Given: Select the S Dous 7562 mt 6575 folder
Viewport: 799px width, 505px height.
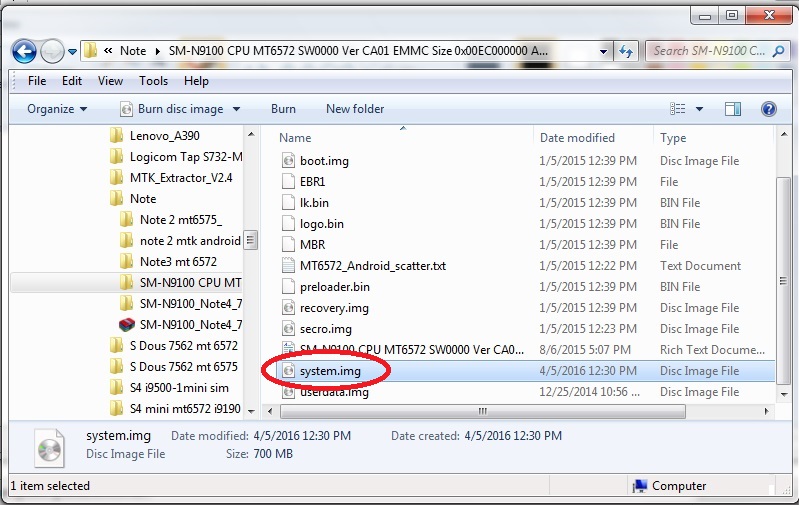Looking at the screenshot, I should (x=174, y=366).
